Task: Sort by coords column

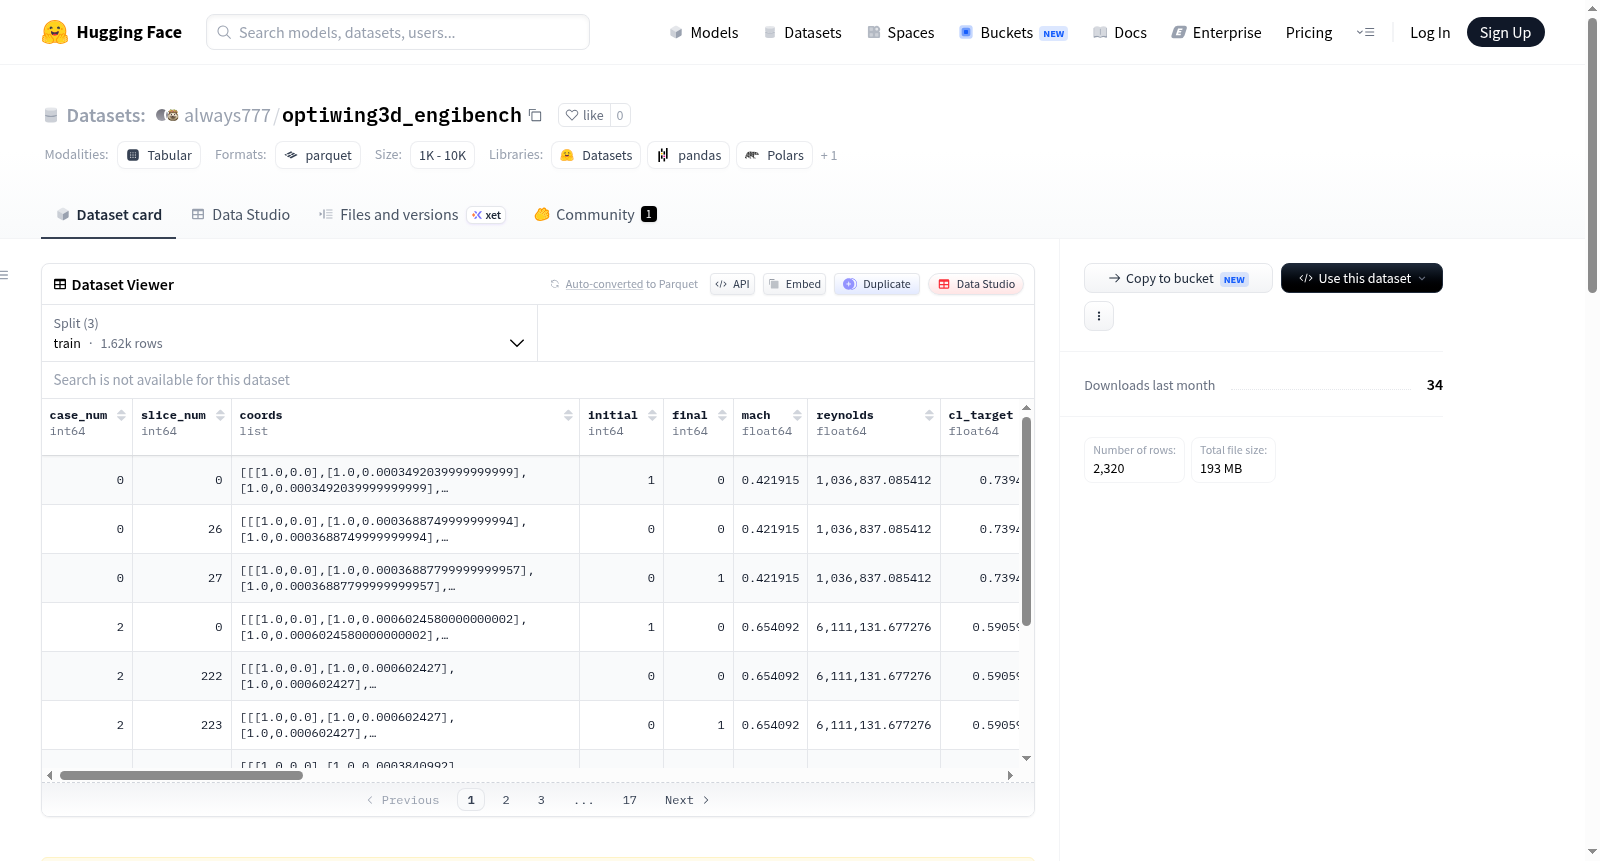Action: (x=568, y=415)
